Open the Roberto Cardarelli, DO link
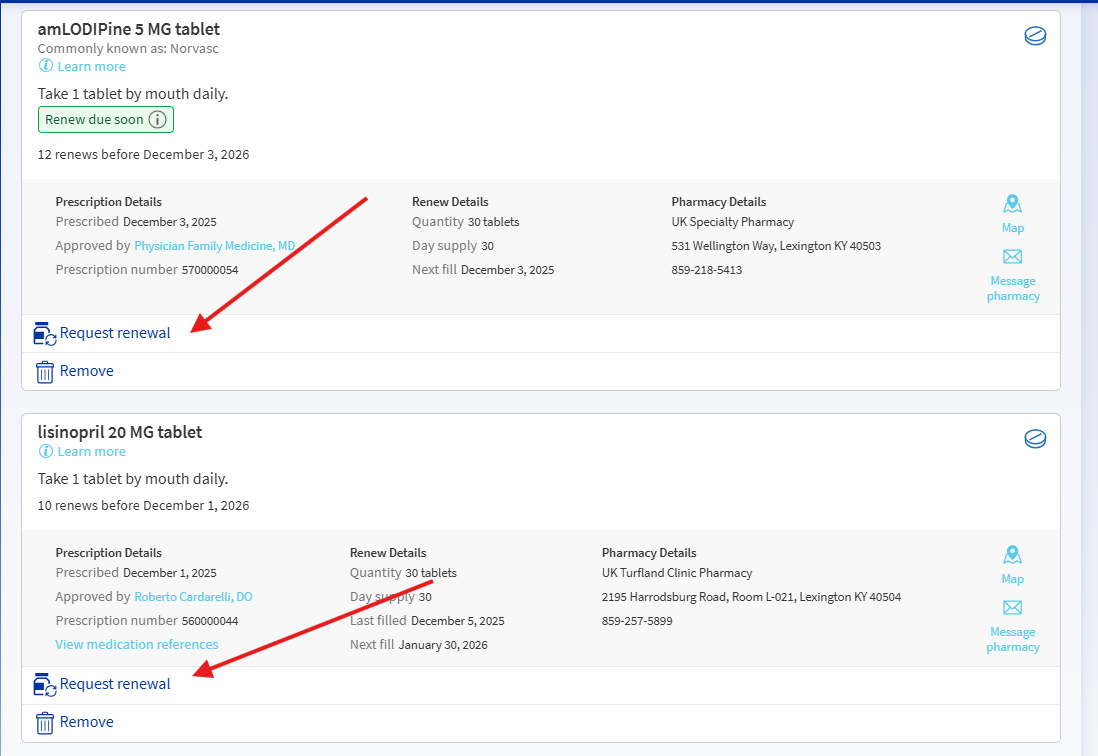1098x756 pixels. coord(192,596)
